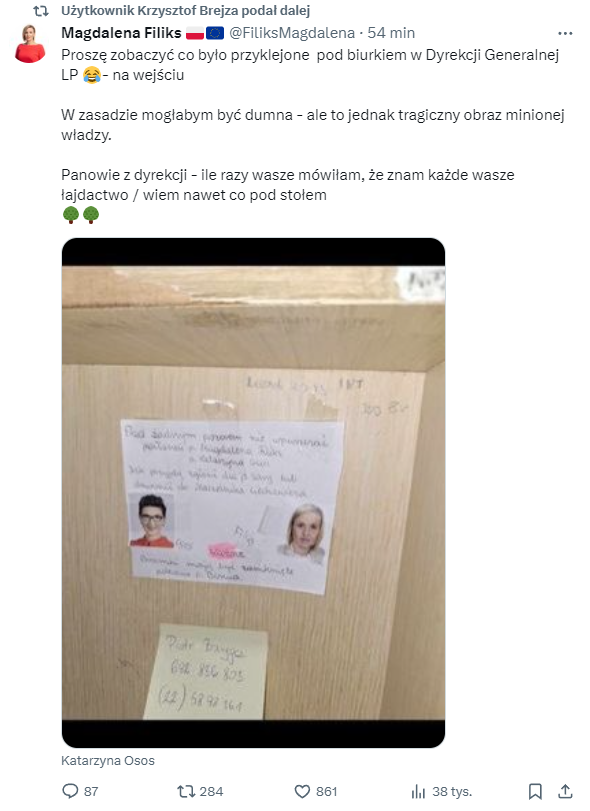590x811 pixels.
Task: Click the Magdalena Filiks display name
Action: click(x=121, y=33)
